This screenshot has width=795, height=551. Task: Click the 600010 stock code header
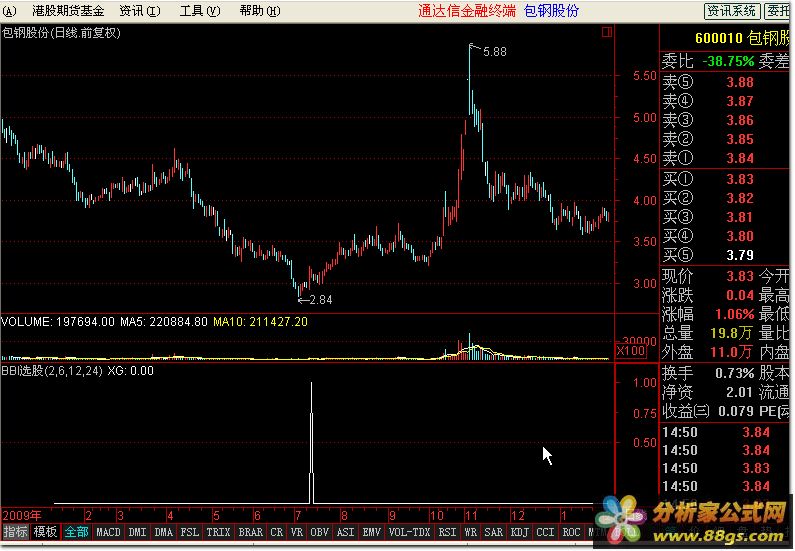pyautogui.click(x=719, y=38)
